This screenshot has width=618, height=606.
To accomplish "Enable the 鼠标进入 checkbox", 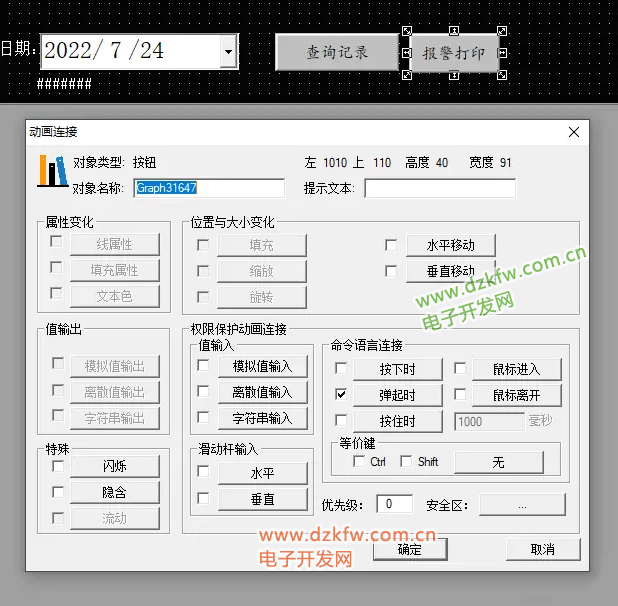I will 460,369.
